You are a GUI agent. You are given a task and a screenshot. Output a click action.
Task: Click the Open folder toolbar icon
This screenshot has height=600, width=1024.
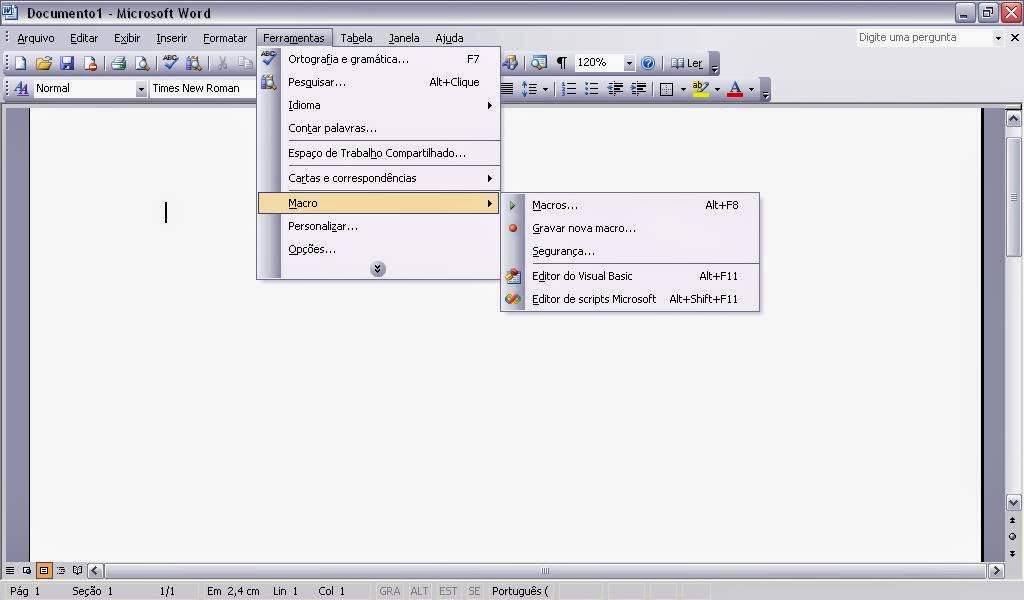click(43, 63)
